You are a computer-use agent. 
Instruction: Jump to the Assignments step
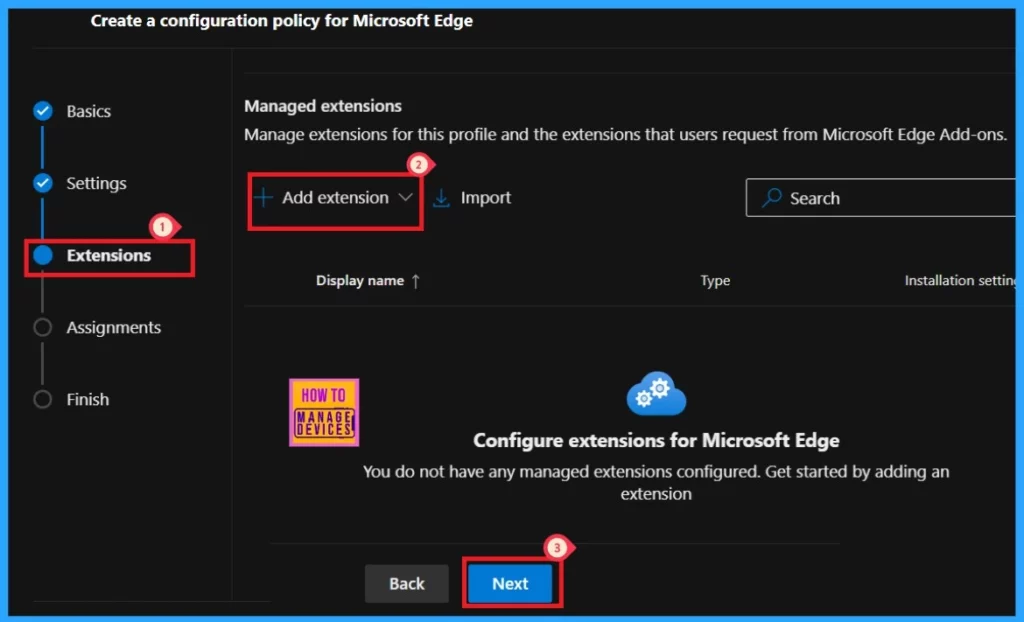[x=114, y=327]
